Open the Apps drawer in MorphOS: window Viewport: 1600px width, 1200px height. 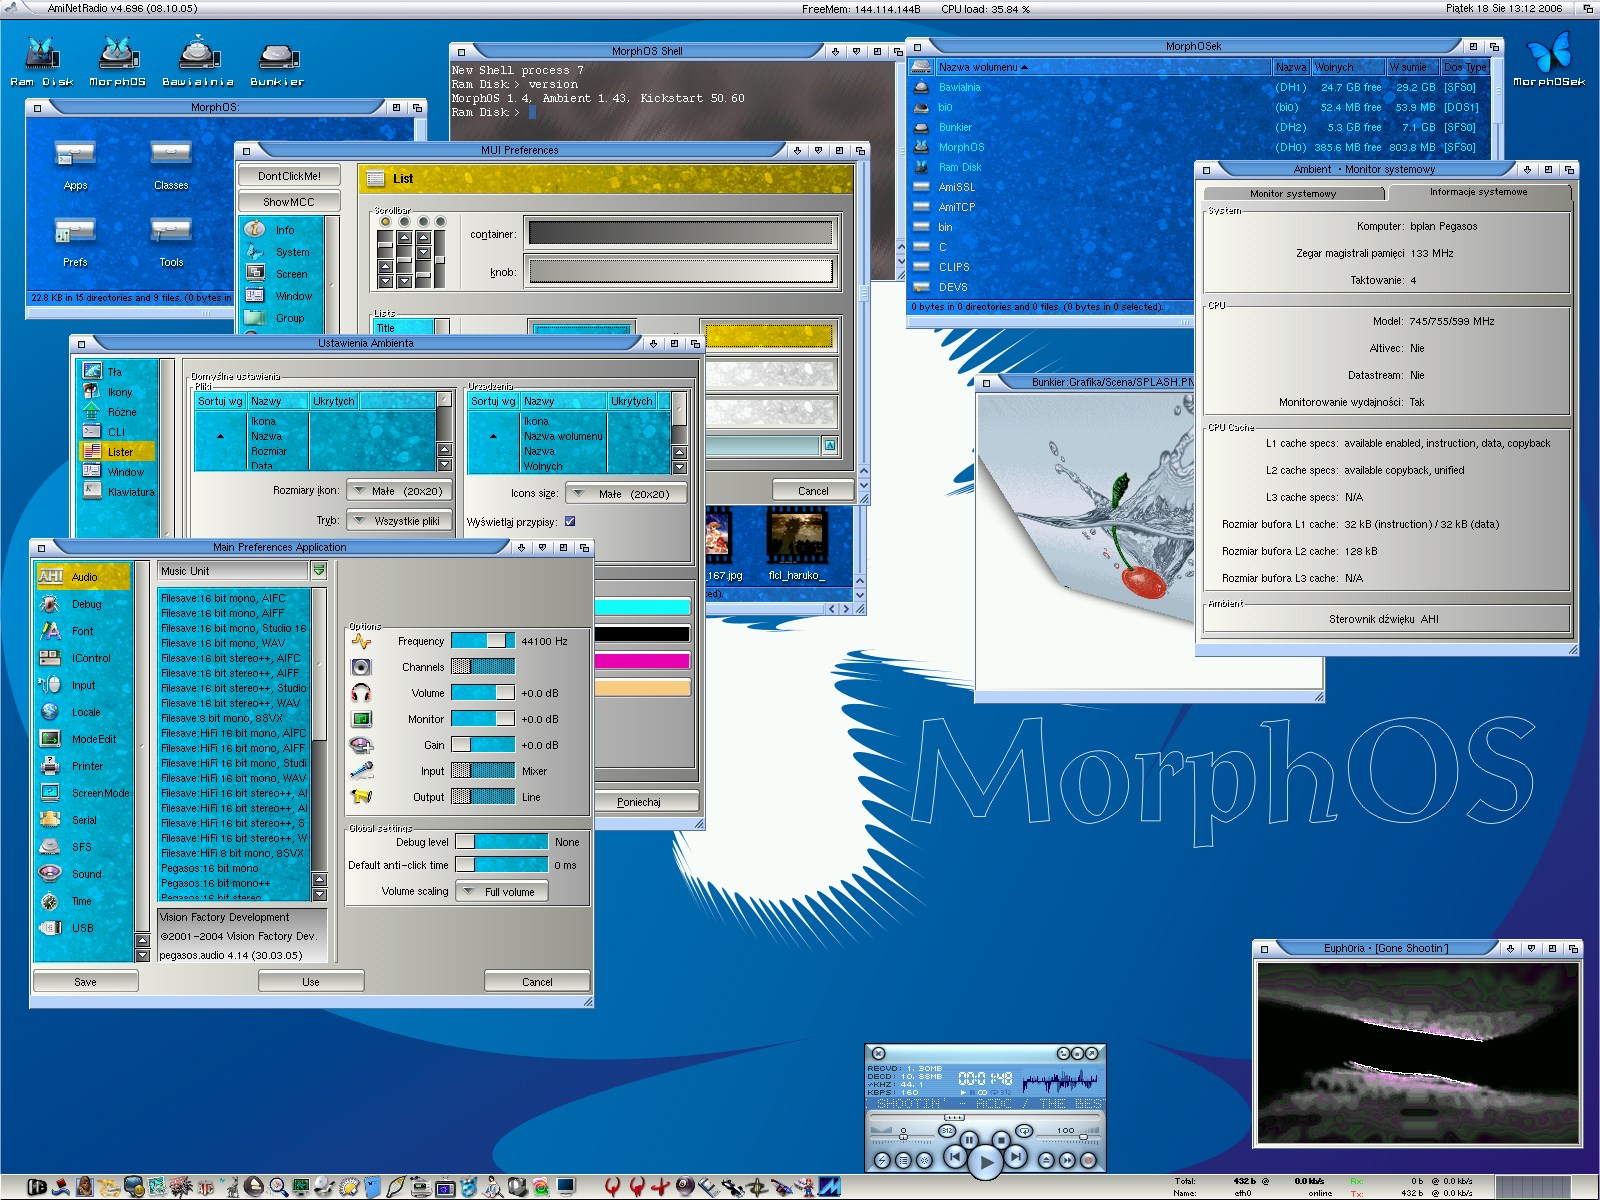coord(75,164)
